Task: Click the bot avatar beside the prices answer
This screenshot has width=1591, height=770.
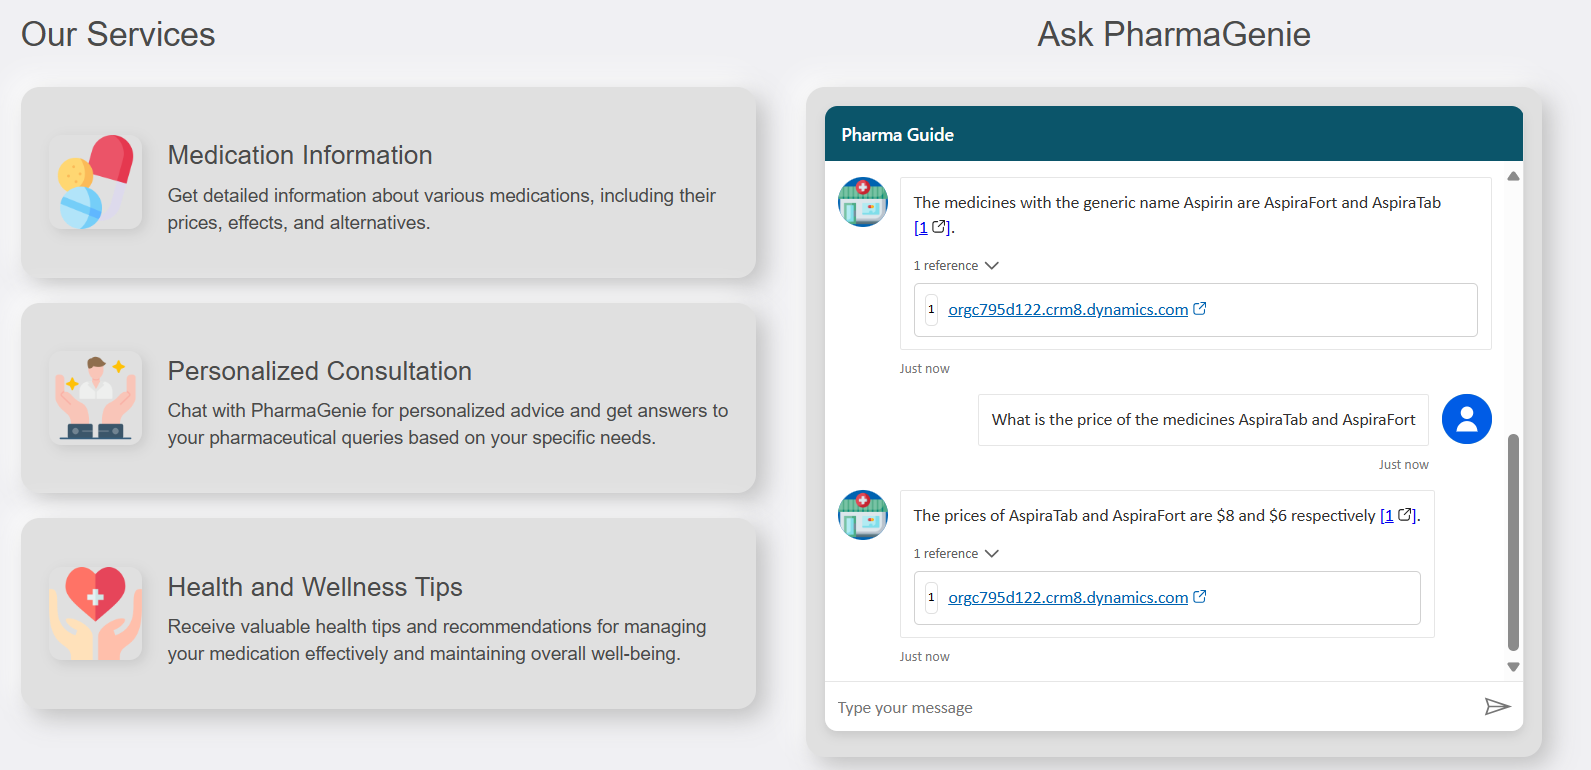Action: click(862, 515)
